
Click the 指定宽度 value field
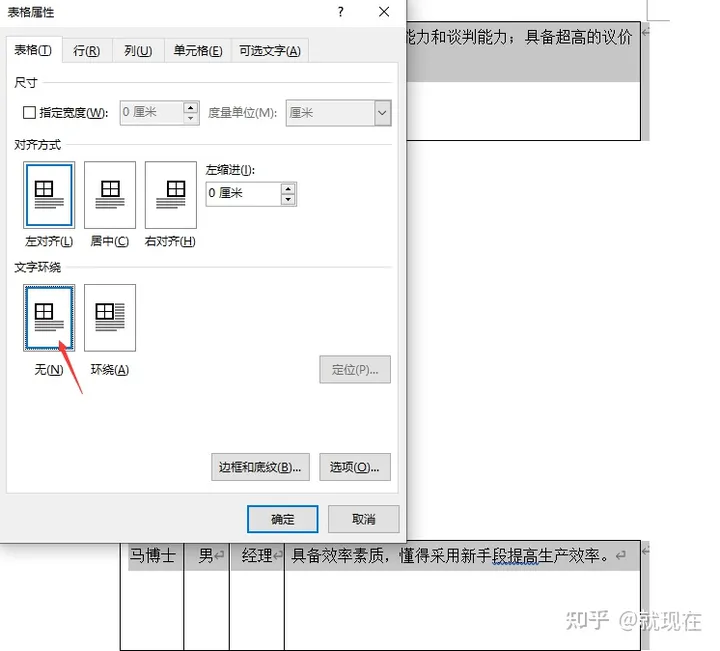click(x=152, y=113)
